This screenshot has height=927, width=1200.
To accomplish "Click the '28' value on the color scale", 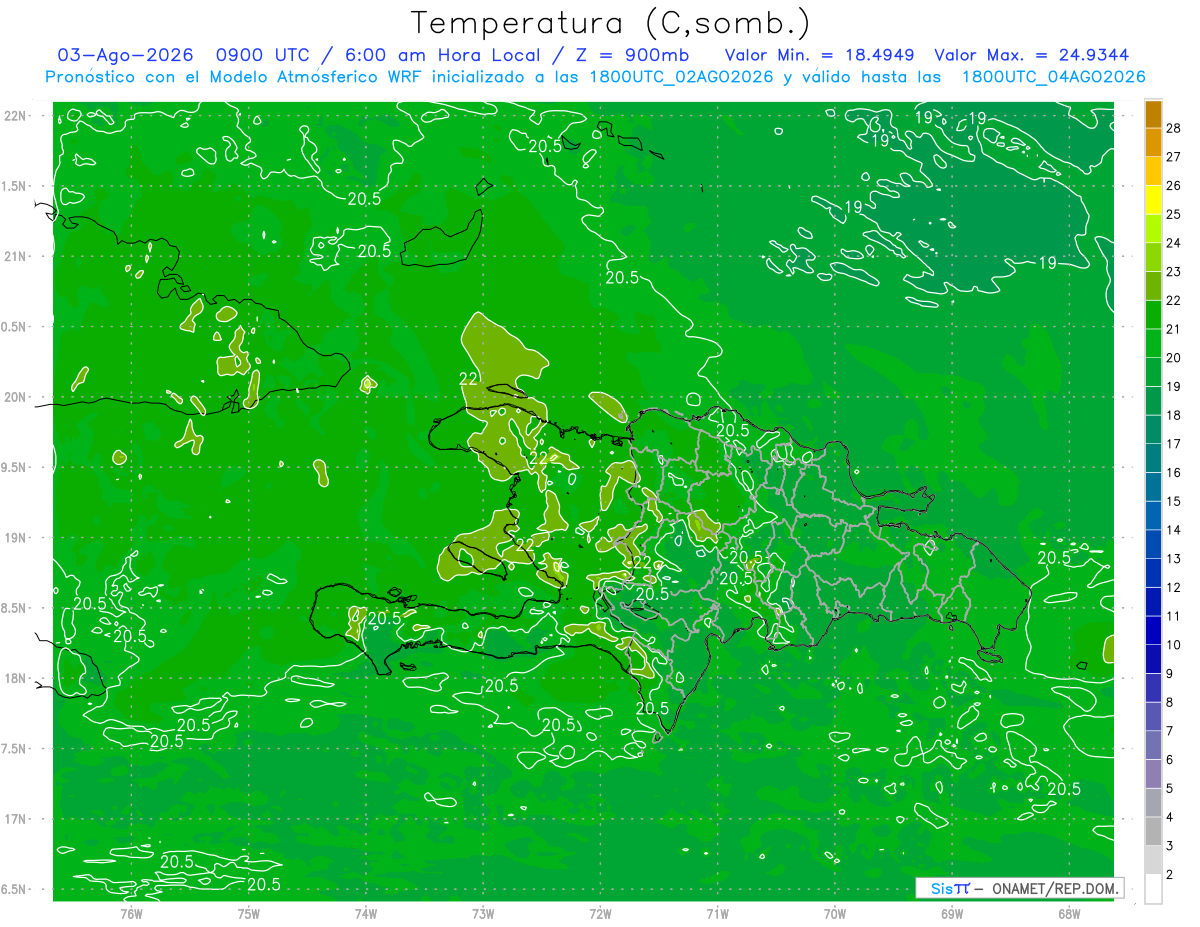I will pyautogui.click(x=1173, y=128).
